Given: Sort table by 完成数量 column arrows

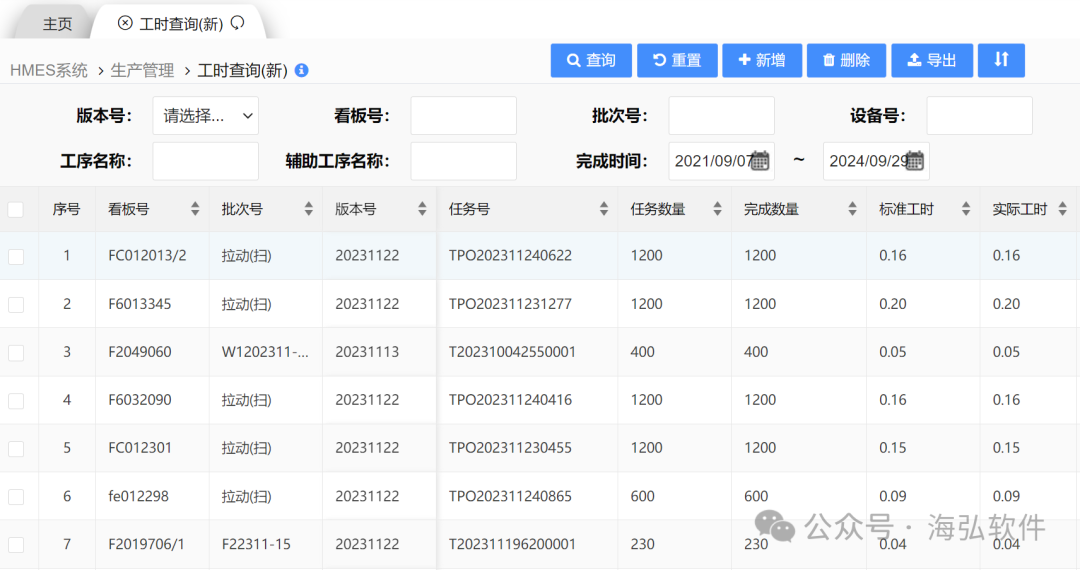Looking at the screenshot, I should (853, 209).
